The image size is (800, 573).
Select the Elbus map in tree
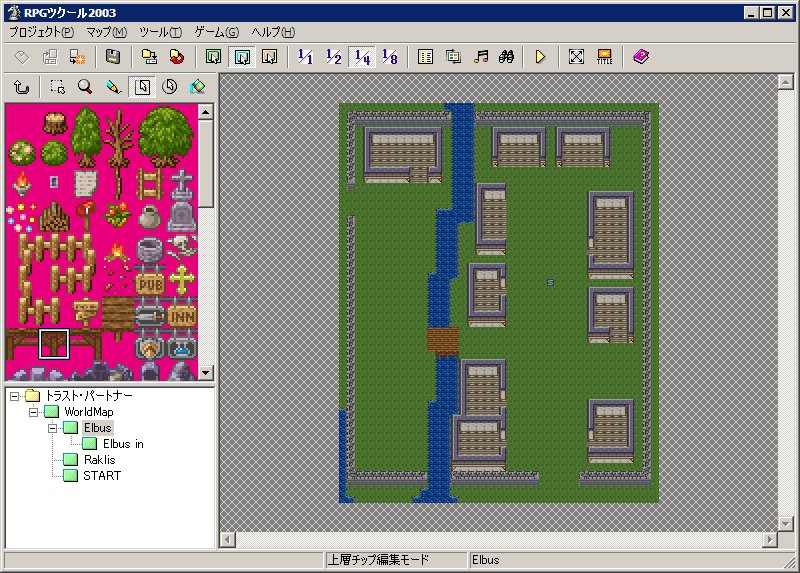[x=97, y=428]
